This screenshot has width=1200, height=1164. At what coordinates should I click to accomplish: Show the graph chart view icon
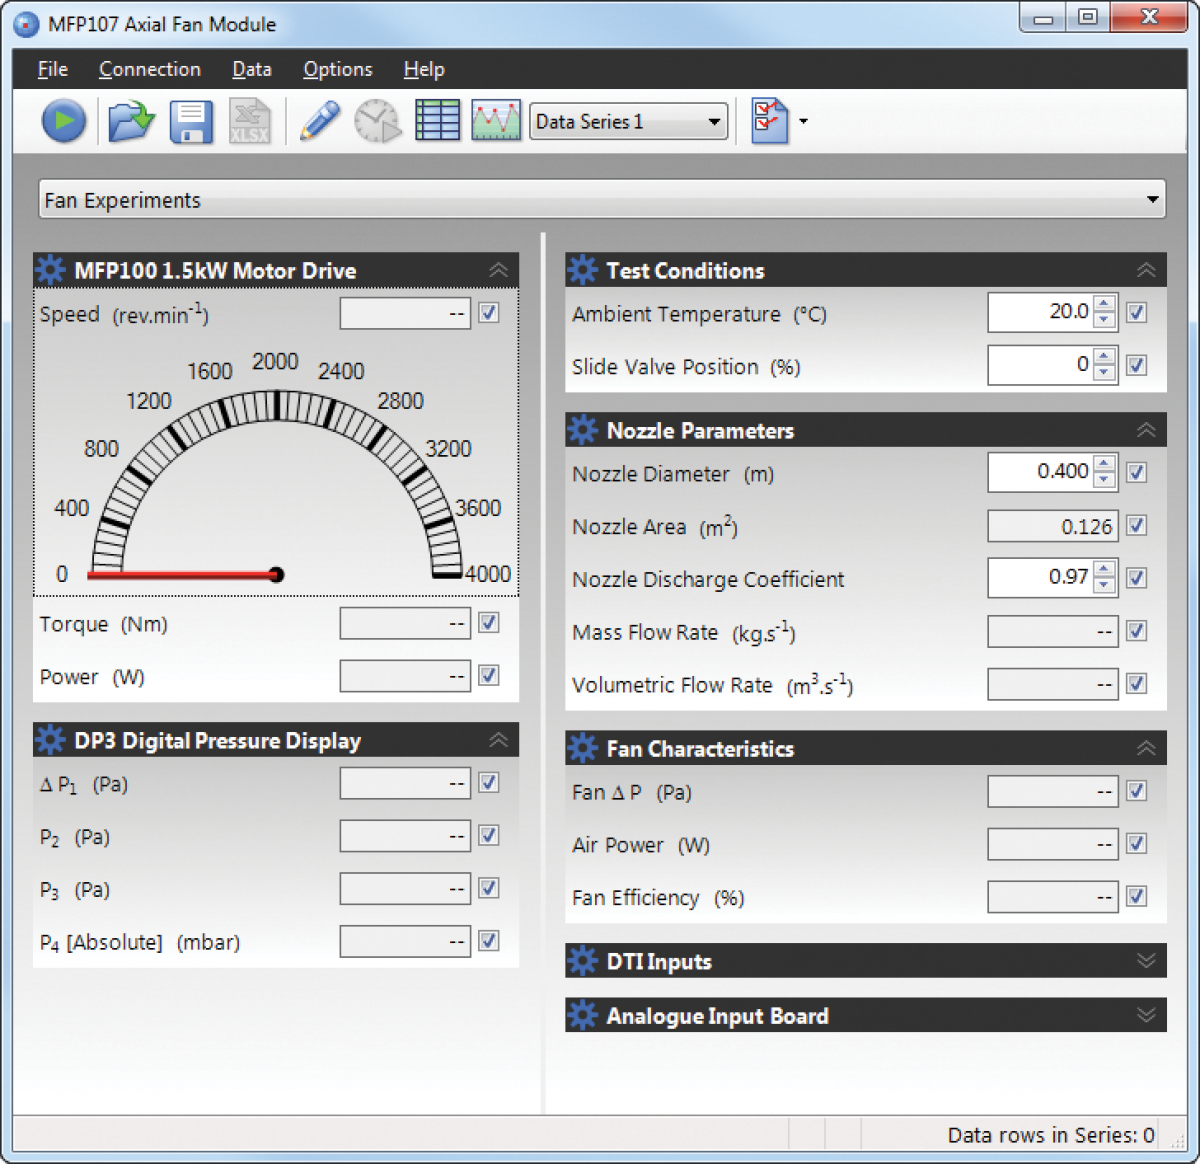(496, 121)
